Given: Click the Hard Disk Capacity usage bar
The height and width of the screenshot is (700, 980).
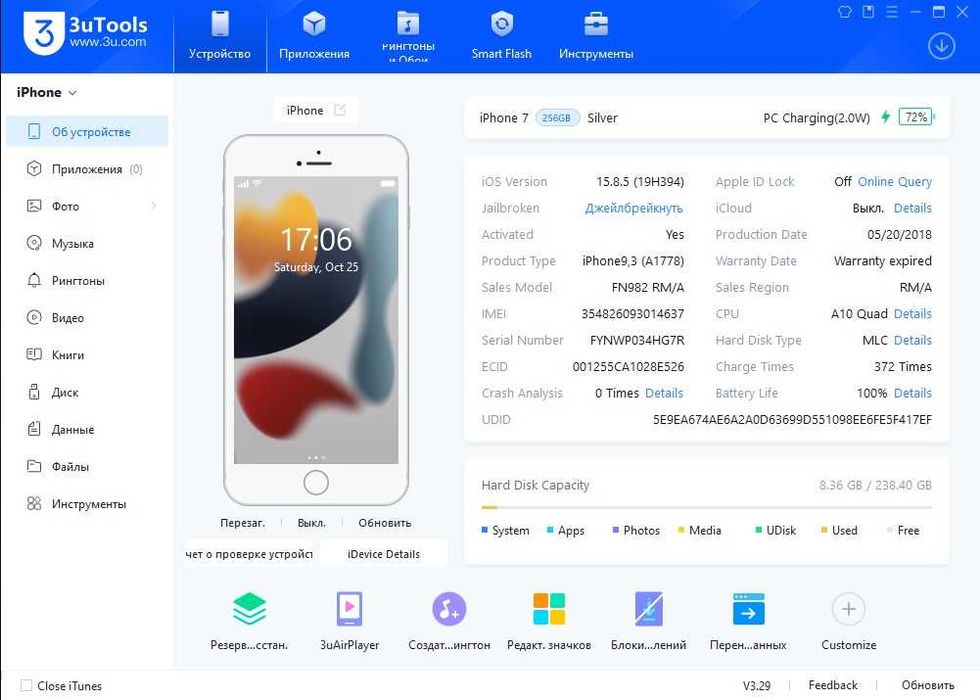Looking at the screenshot, I should point(706,508).
